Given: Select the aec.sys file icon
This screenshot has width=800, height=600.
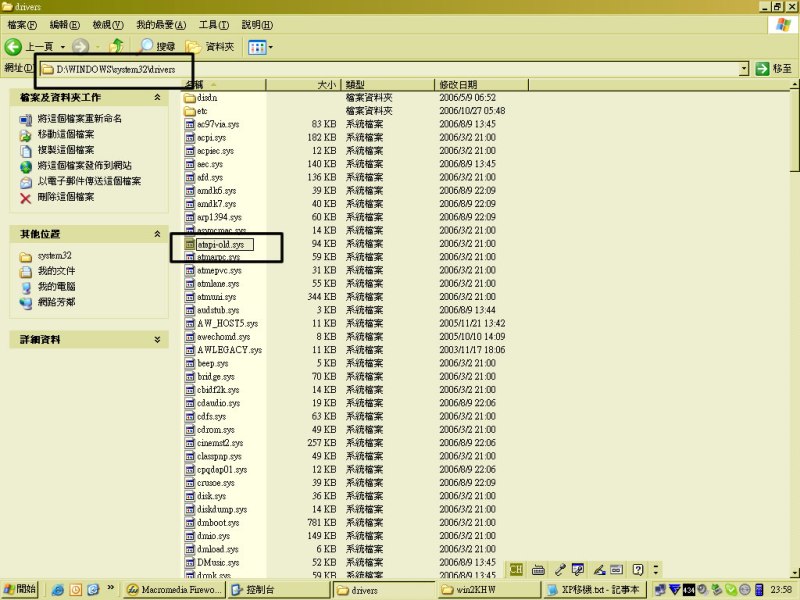Looking at the screenshot, I should click(x=190, y=164).
